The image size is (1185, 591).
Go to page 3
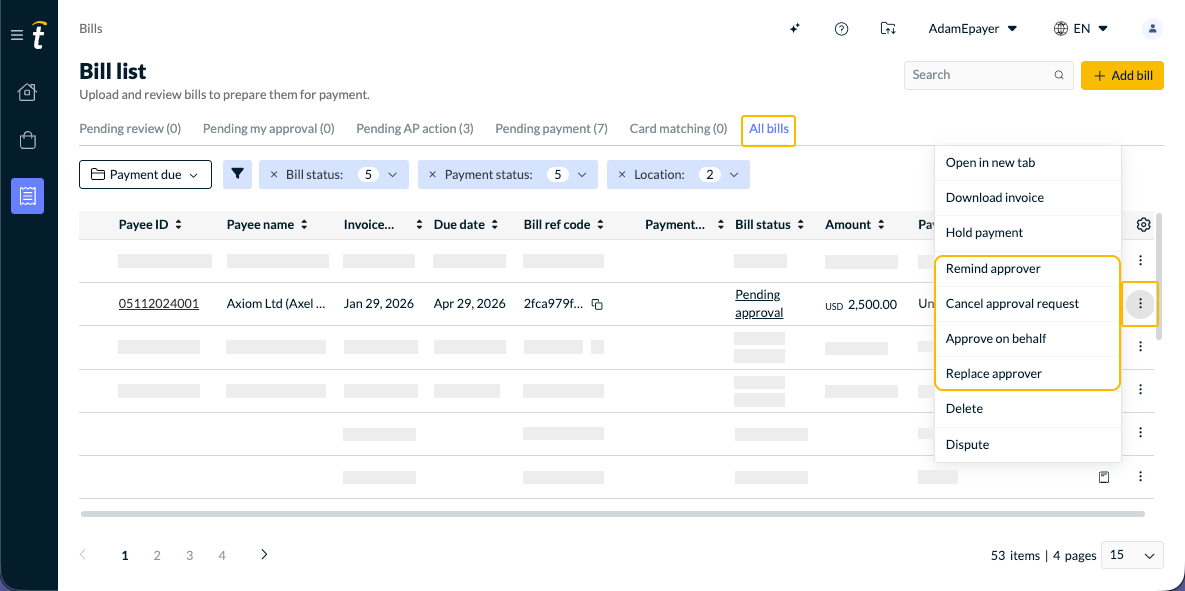click(190, 555)
